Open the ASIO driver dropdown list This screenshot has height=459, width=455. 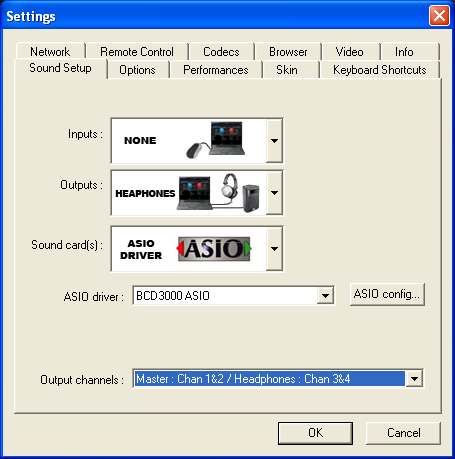tap(325, 295)
